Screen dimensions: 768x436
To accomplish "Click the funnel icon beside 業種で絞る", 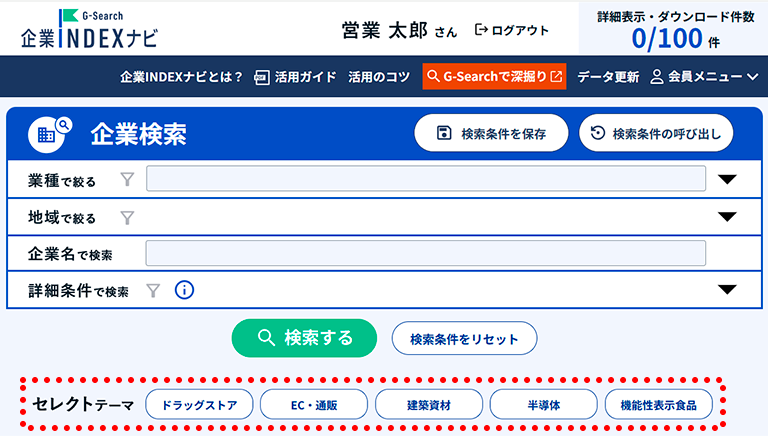I will [x=127, y=180].
